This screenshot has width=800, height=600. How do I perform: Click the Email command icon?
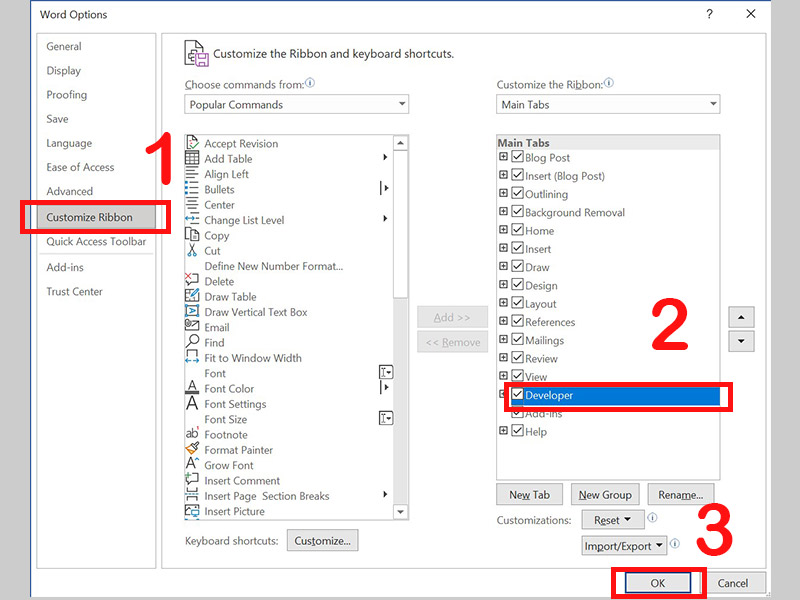pos(192,326)
